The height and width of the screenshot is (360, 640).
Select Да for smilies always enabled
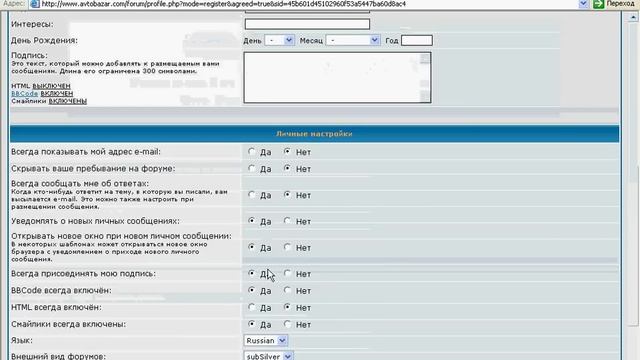251,324
